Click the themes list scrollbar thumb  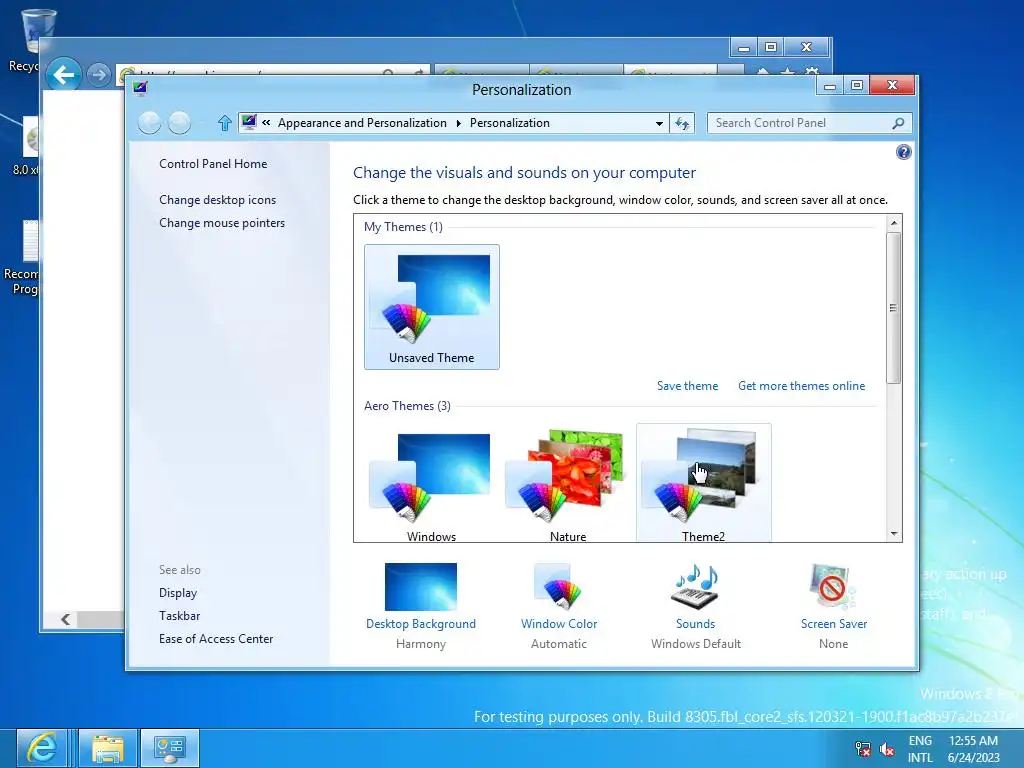tap(893, 308)
